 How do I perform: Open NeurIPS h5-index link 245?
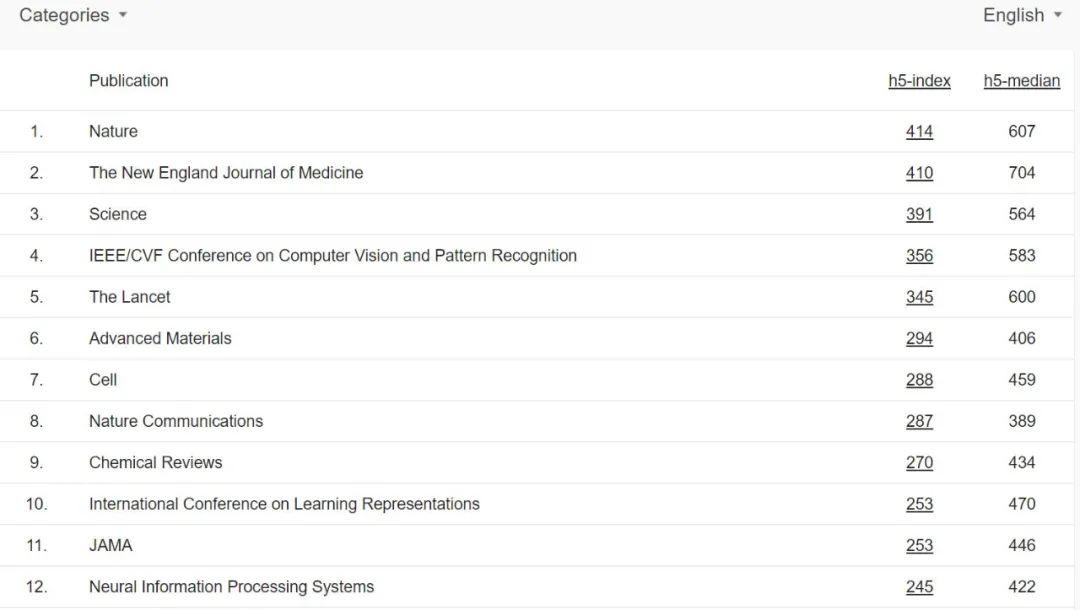click(919, 587)
